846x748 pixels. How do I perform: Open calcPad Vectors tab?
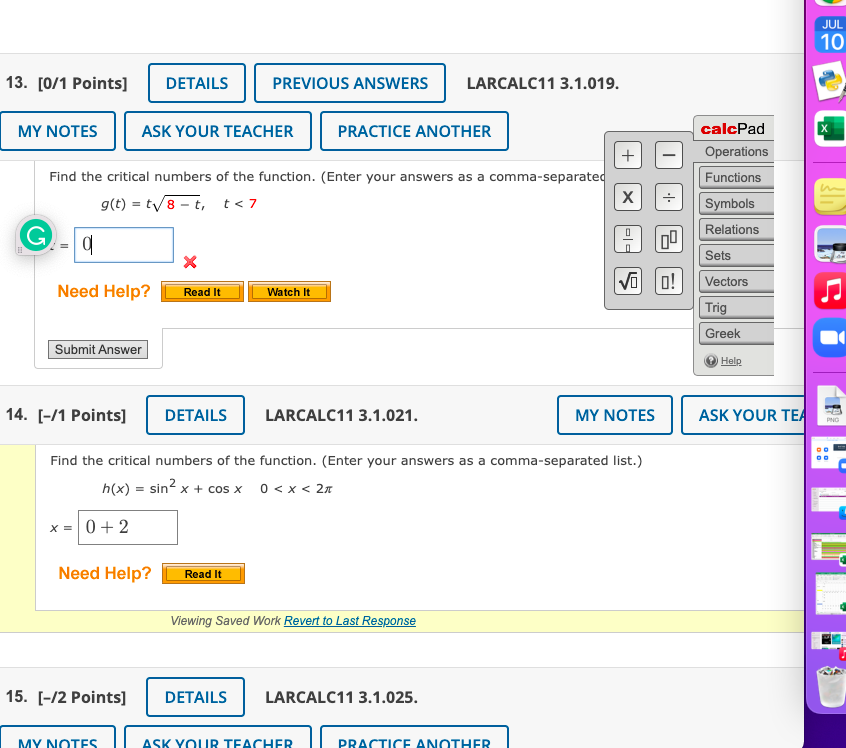click(736, 282)
